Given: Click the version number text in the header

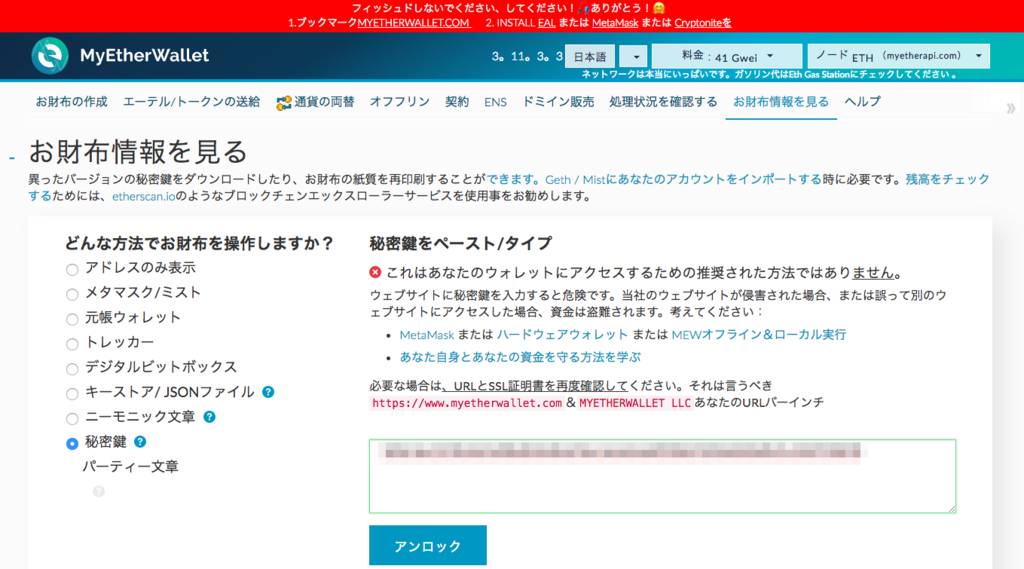Looking at the screenshot, I should [x=526, y=57].
